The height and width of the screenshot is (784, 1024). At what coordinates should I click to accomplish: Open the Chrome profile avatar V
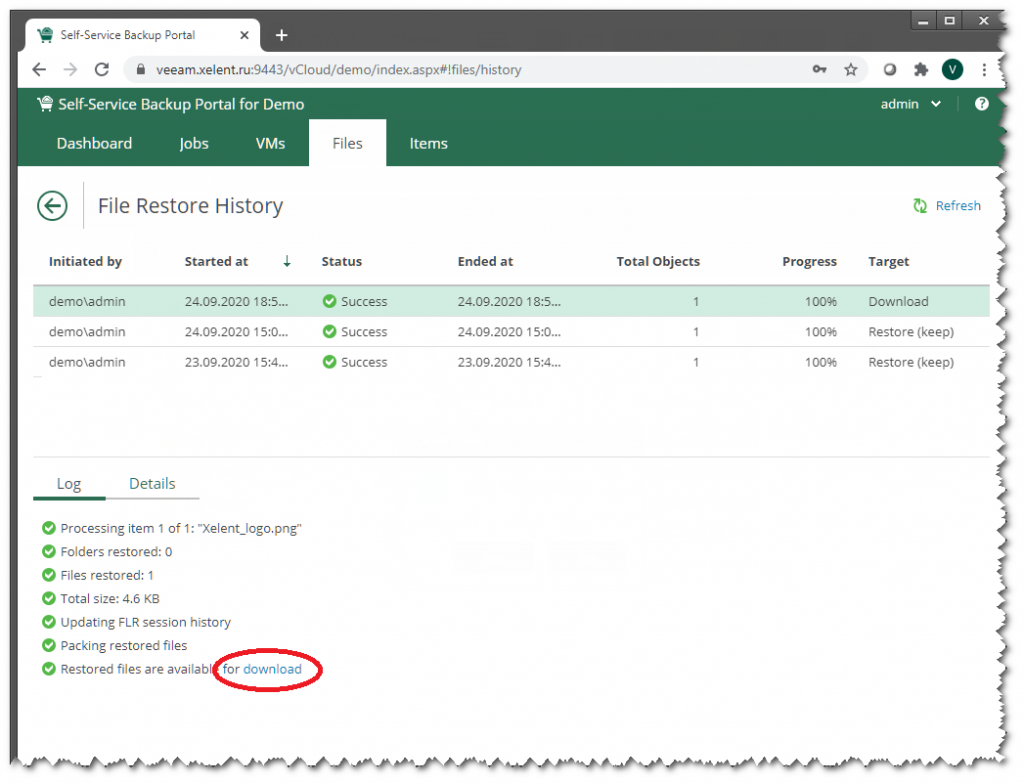tap(952, 69)
